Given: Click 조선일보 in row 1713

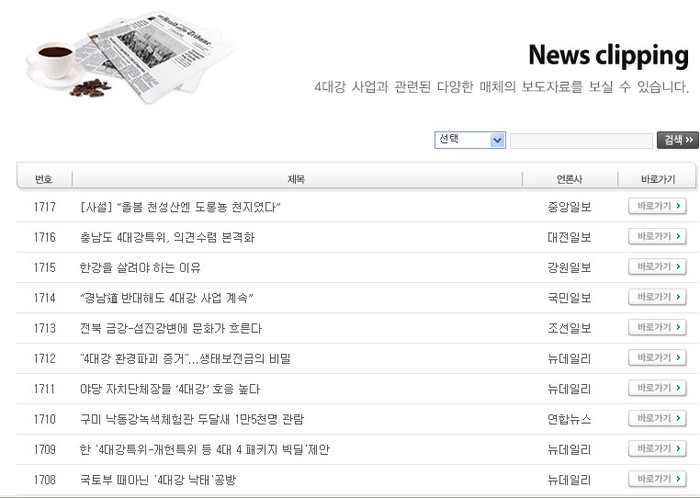Looking at the screenshot, I should (x=569, y=328).
